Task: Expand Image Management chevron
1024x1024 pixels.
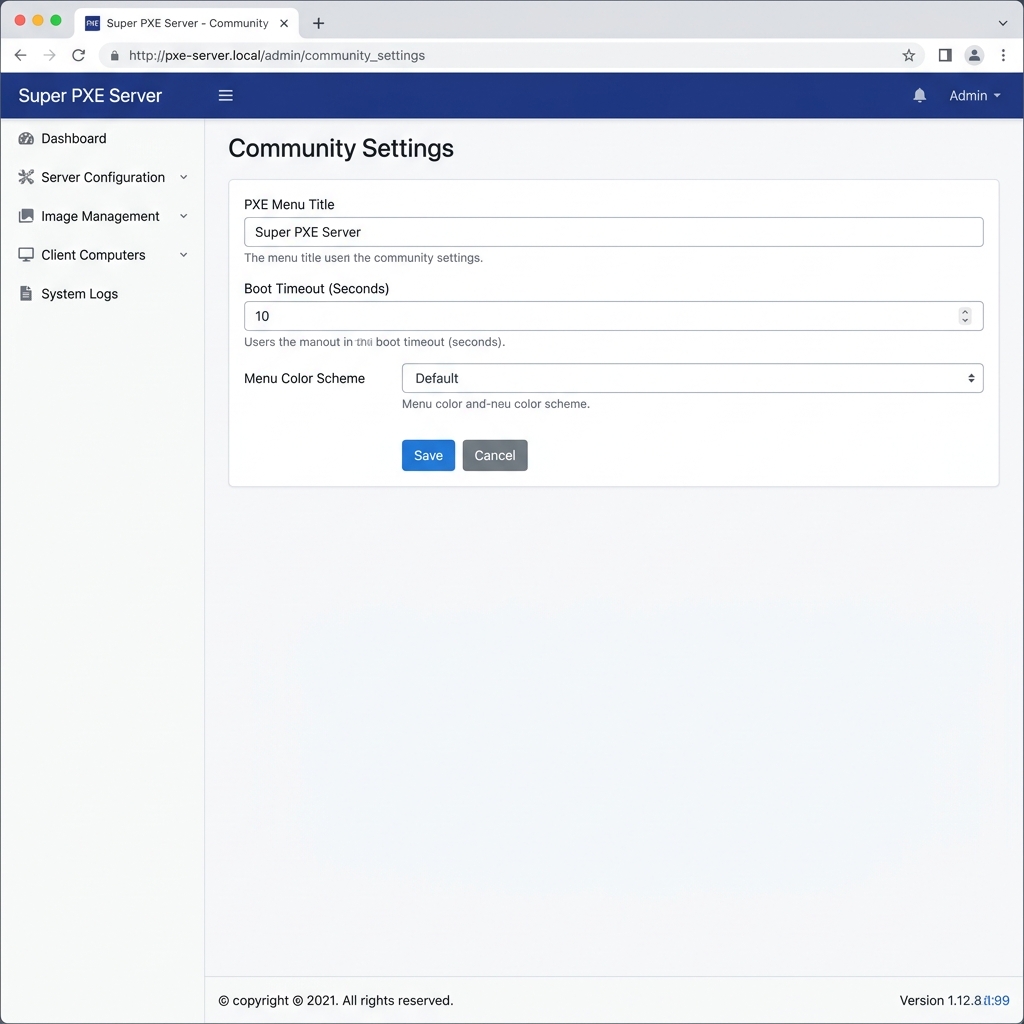Action: pyautogui.click(x=184, y=216)
